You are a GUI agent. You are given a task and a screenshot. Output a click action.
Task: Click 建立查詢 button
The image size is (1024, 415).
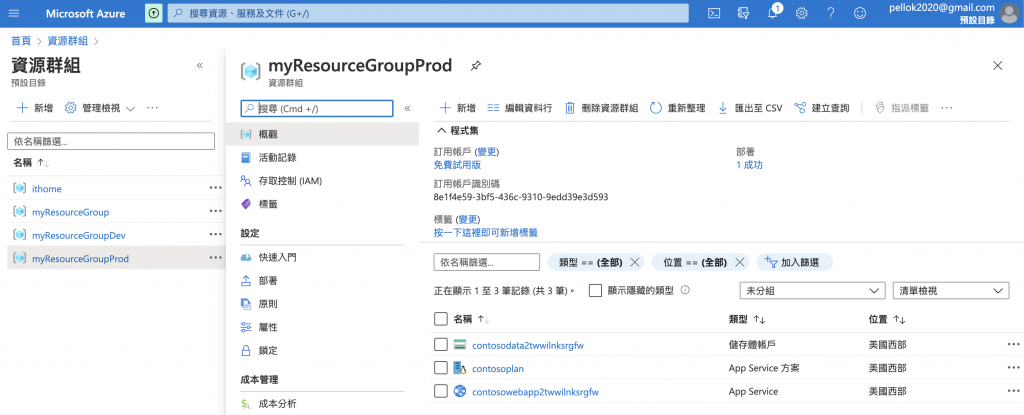(x=822, y=108)
